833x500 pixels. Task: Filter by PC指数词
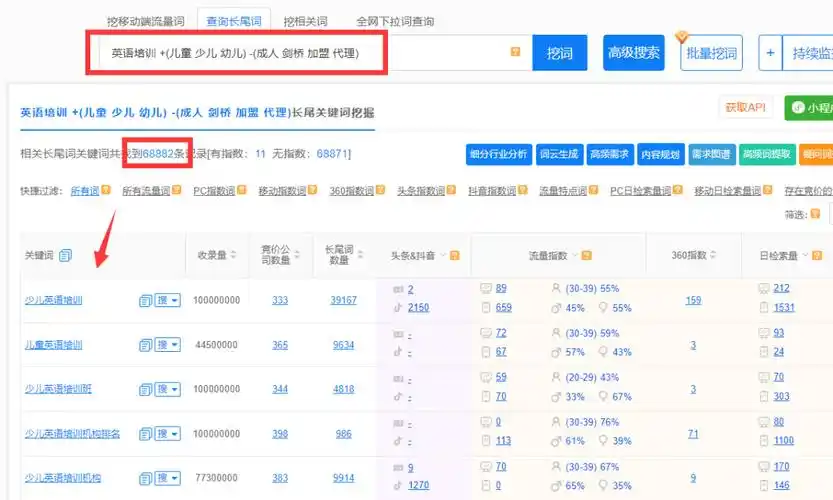(x=214, y=191)
